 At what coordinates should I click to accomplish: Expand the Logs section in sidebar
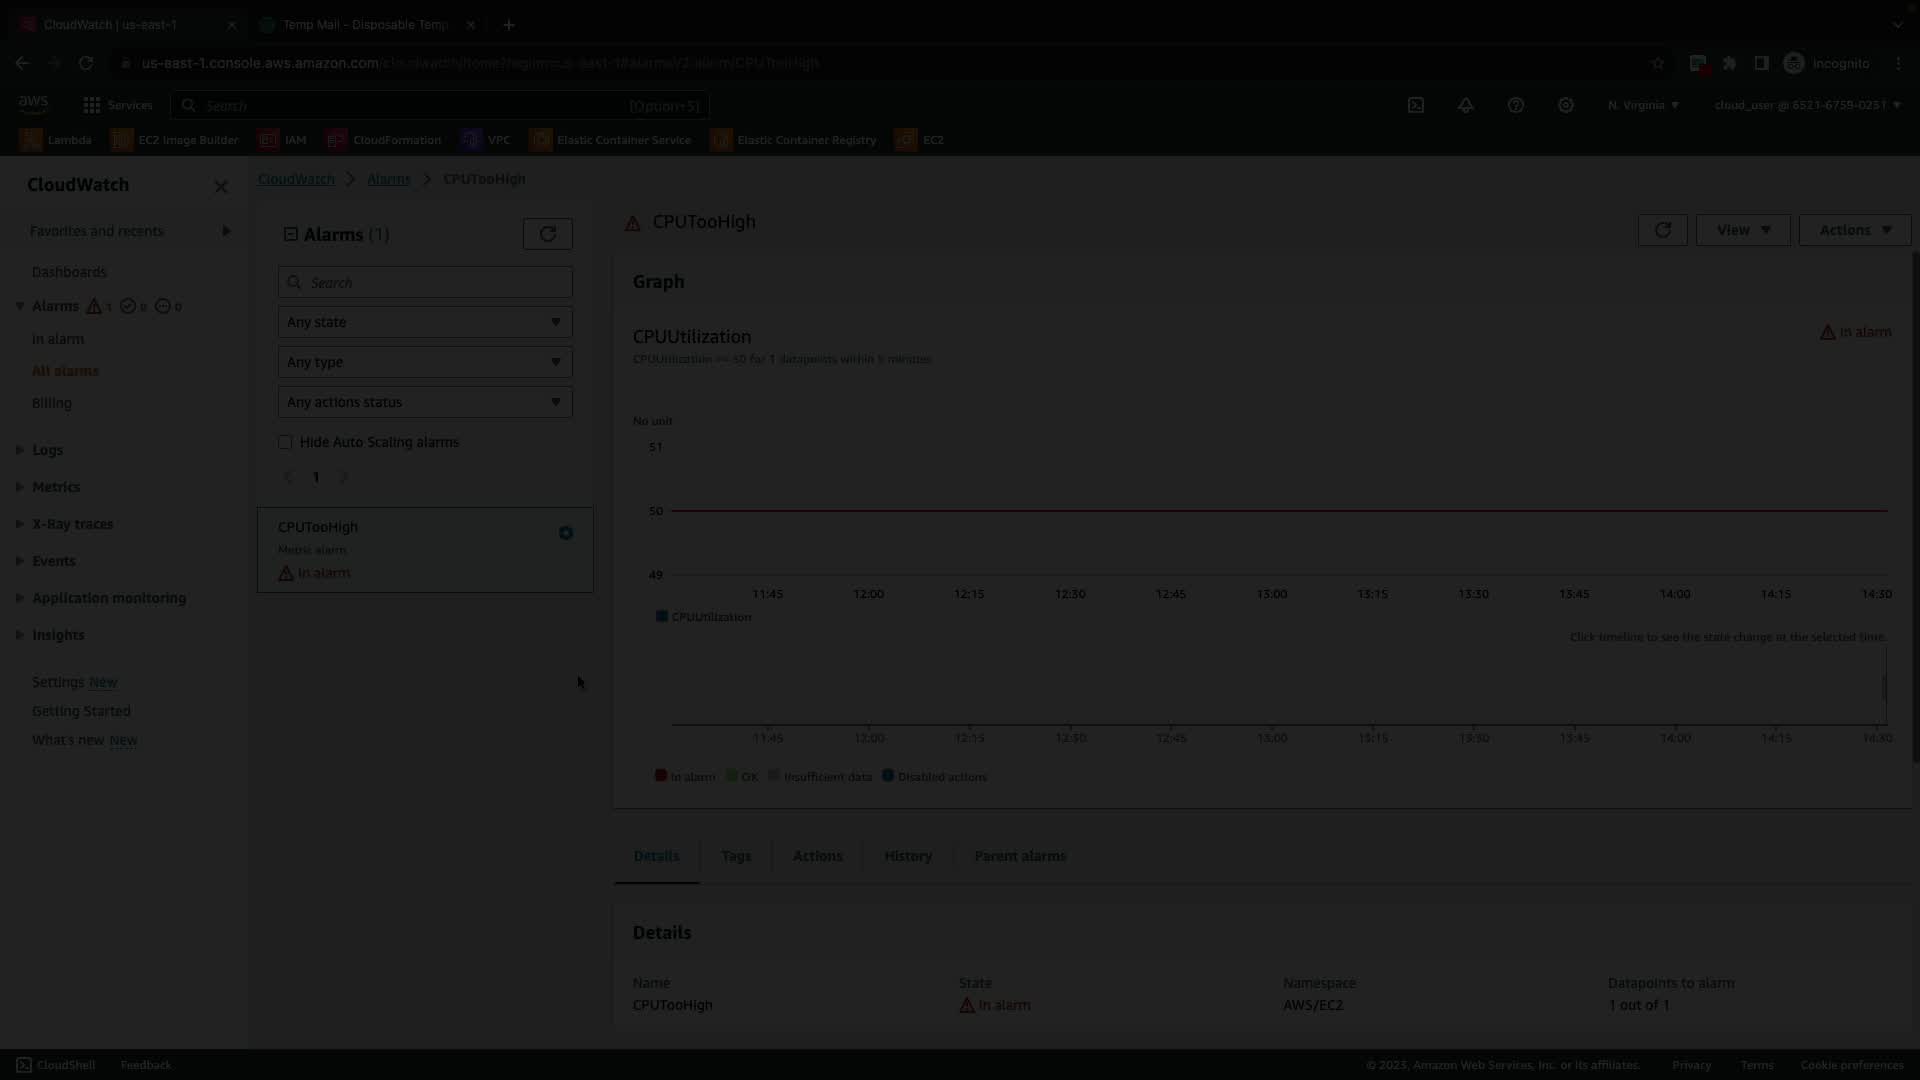pyautogui.click(x=20, y=450)
